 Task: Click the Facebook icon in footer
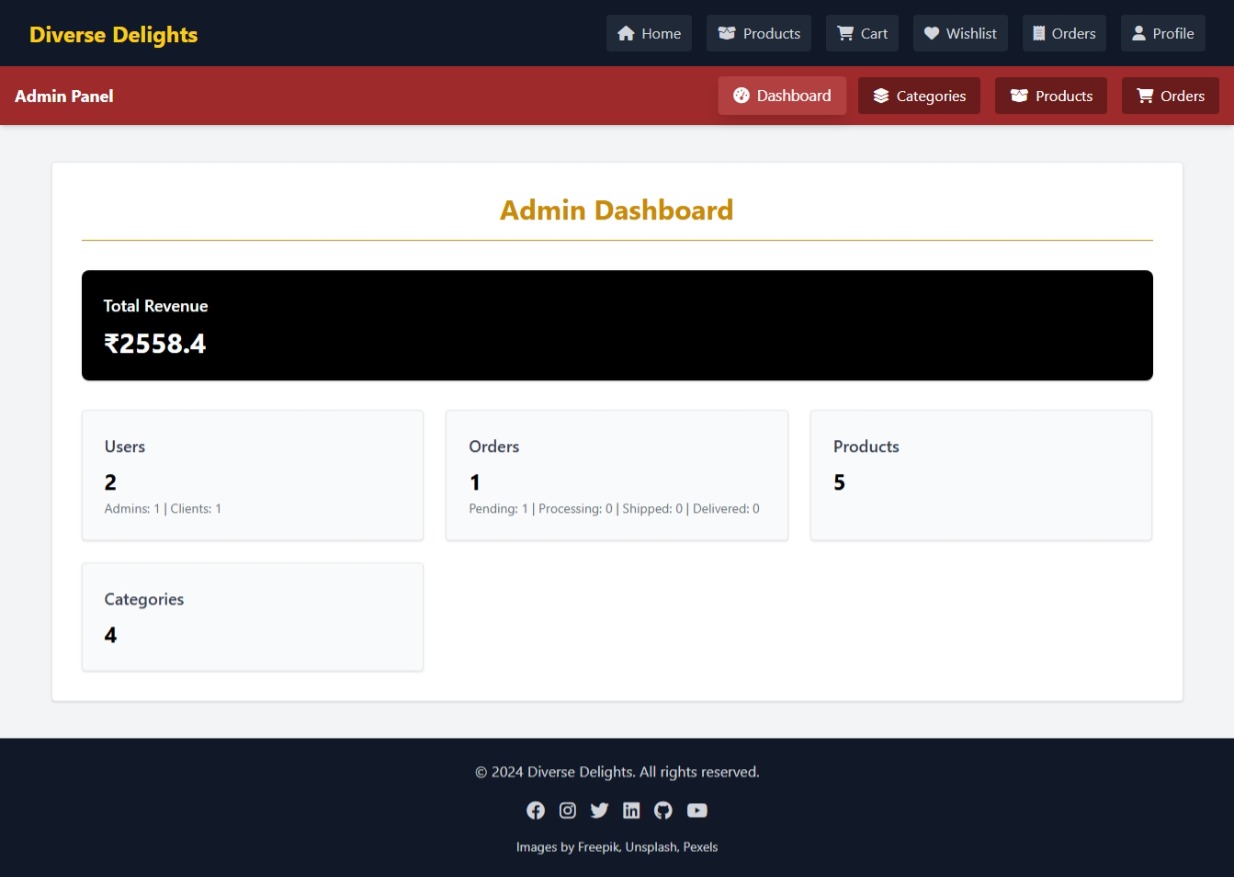(x=536, y=810)
